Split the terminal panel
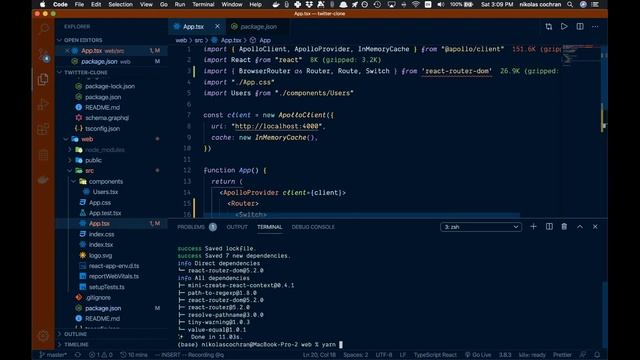Image resolution: width=640 pixels, height=360 pixels. 549,227
